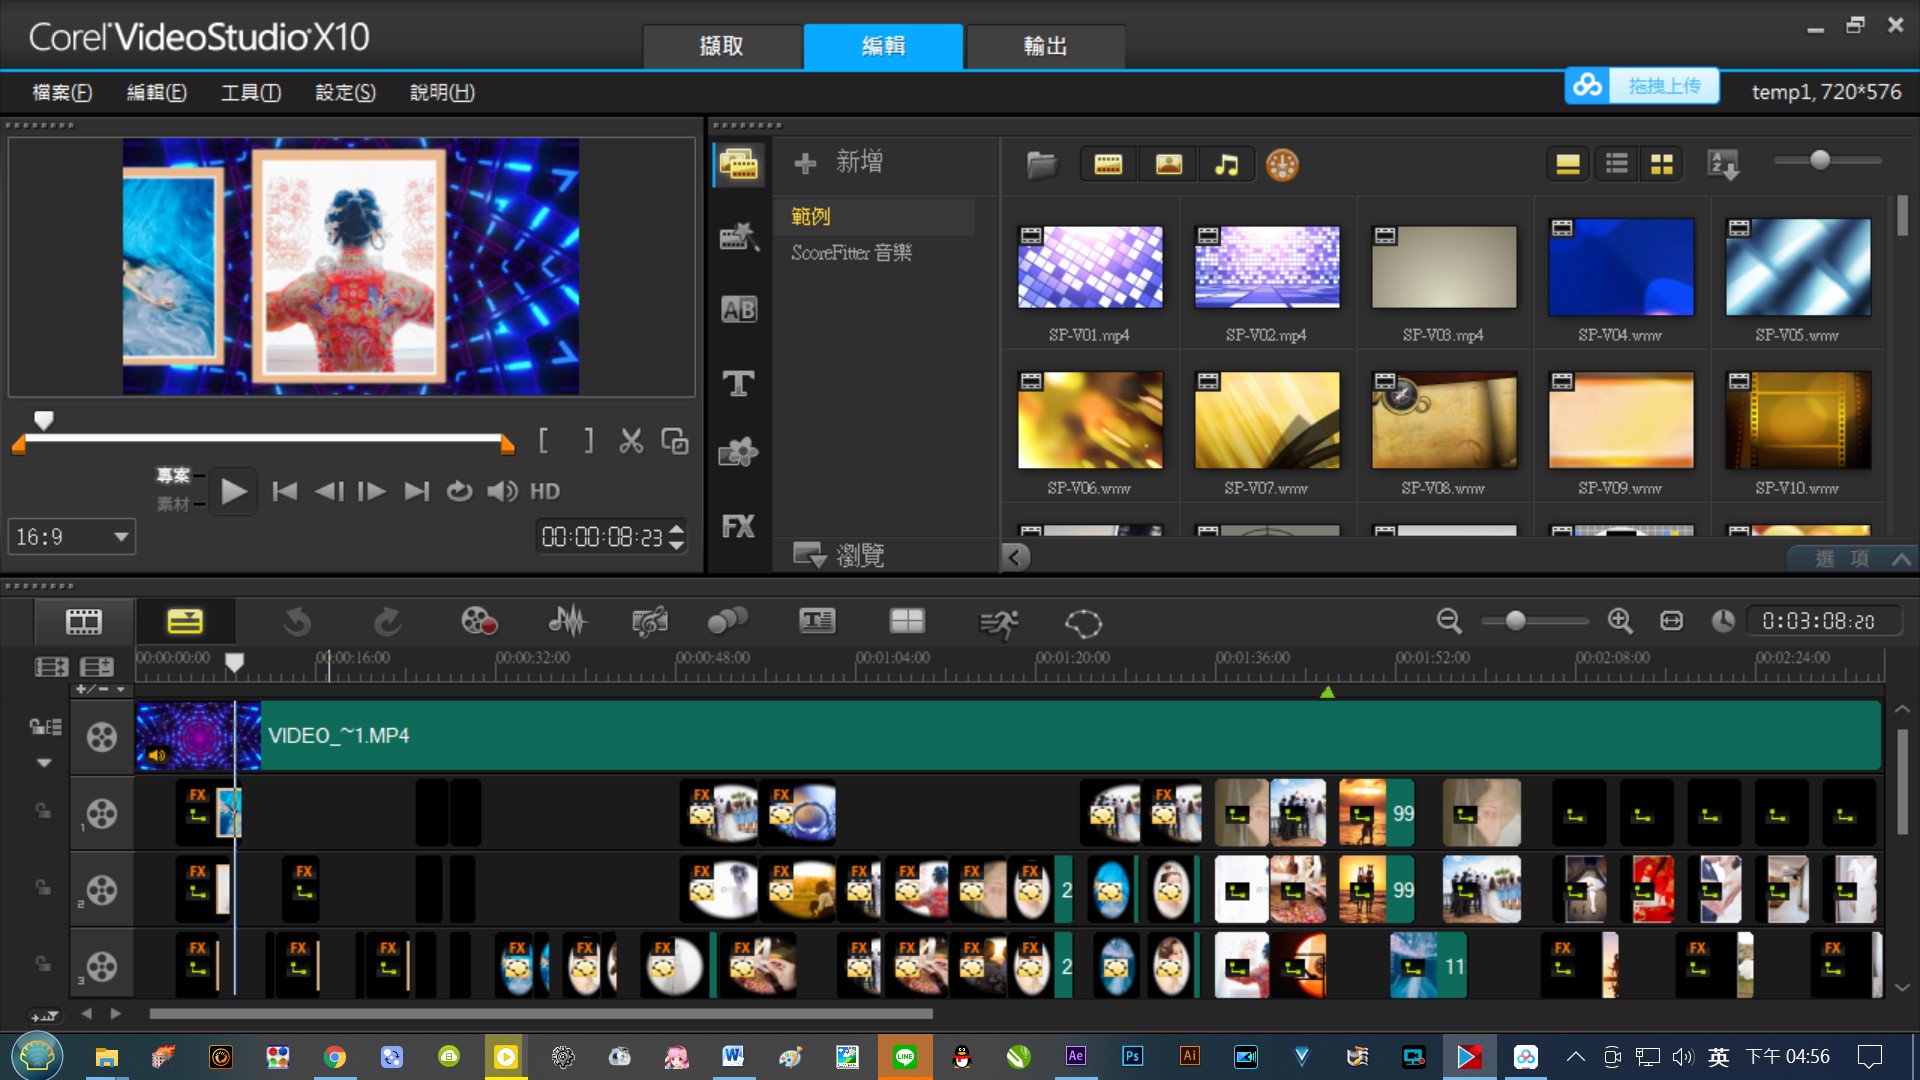
Task: Open Auto Music tool
Action: point(650,622)
